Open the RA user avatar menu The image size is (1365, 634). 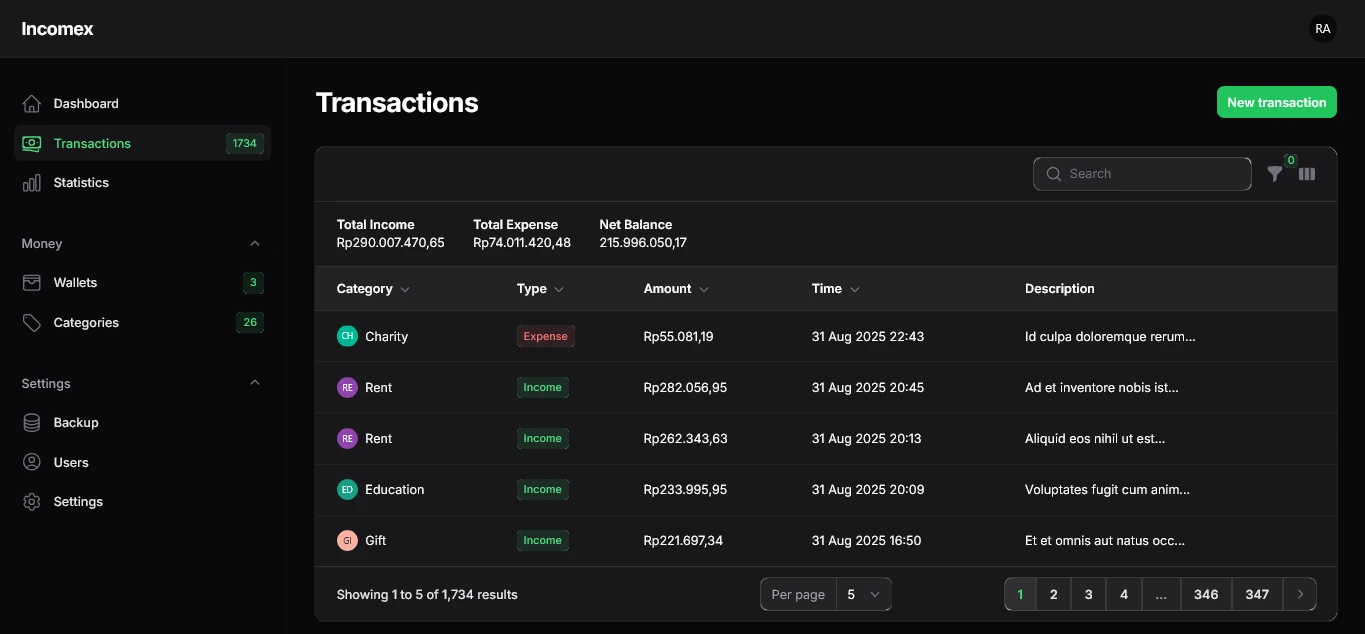tap(1323, 29)
